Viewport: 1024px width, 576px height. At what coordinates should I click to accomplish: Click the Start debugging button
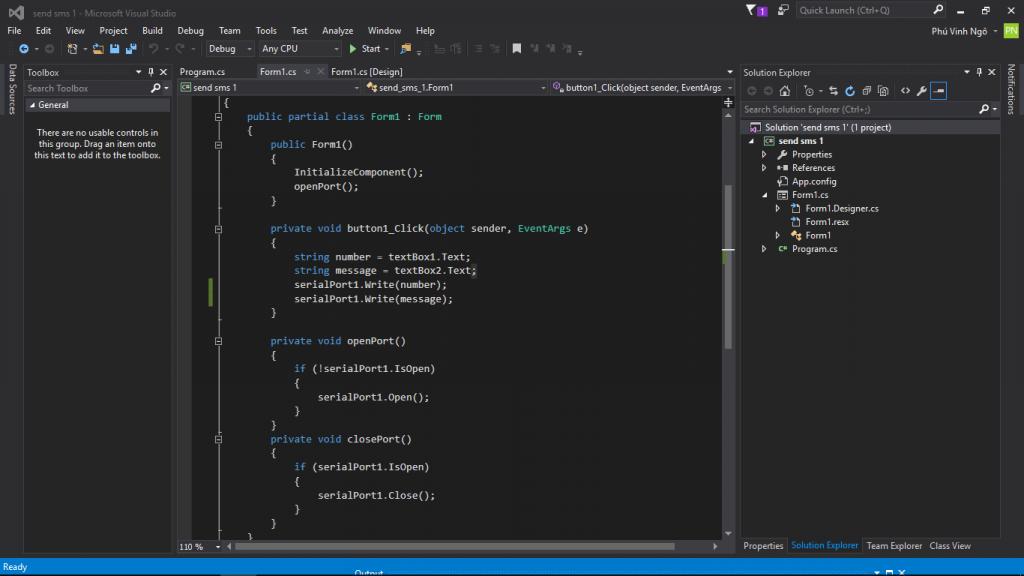pos(365,48)
